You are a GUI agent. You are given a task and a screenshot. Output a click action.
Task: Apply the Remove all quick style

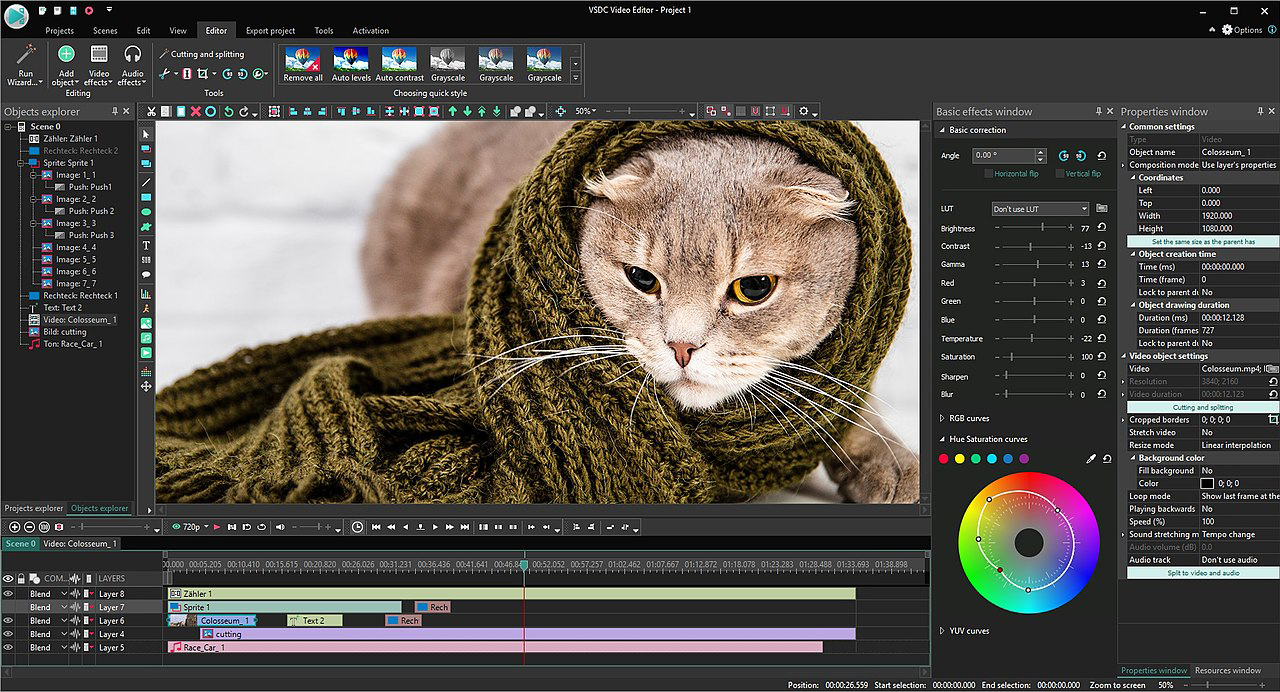coord(303,61)
